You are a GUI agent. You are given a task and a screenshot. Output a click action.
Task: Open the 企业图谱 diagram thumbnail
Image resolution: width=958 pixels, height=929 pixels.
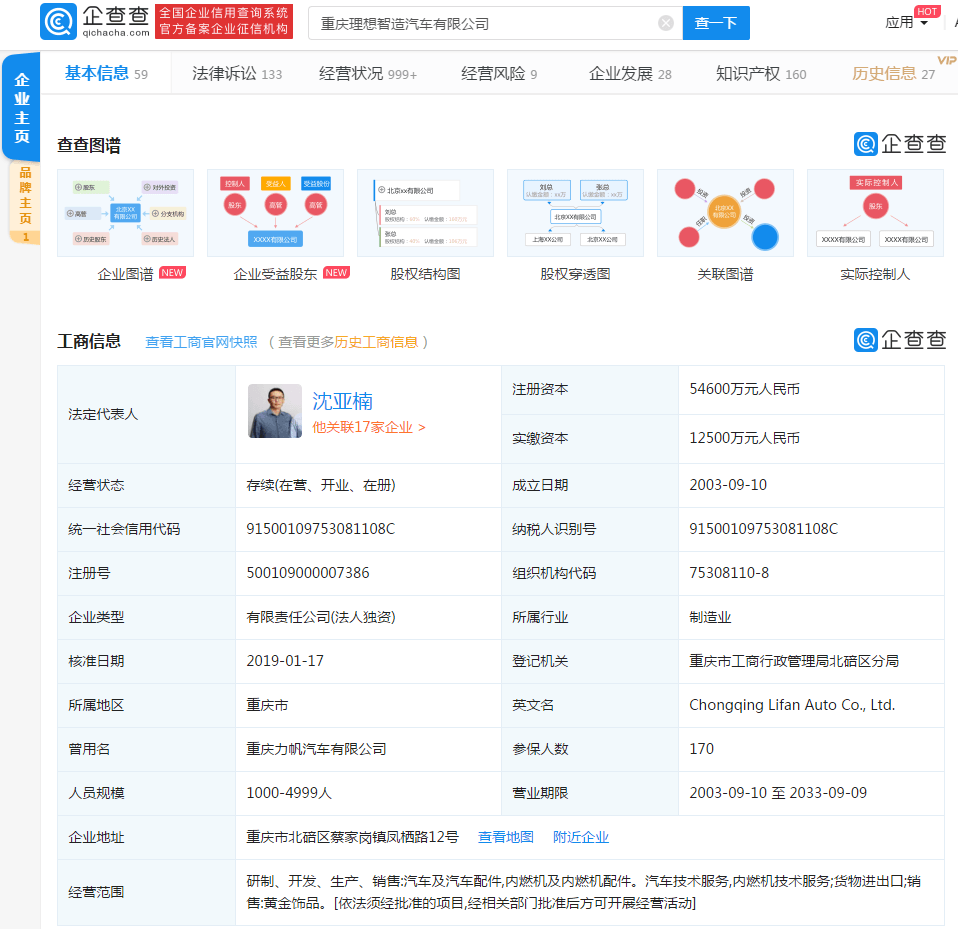(125, 213)
